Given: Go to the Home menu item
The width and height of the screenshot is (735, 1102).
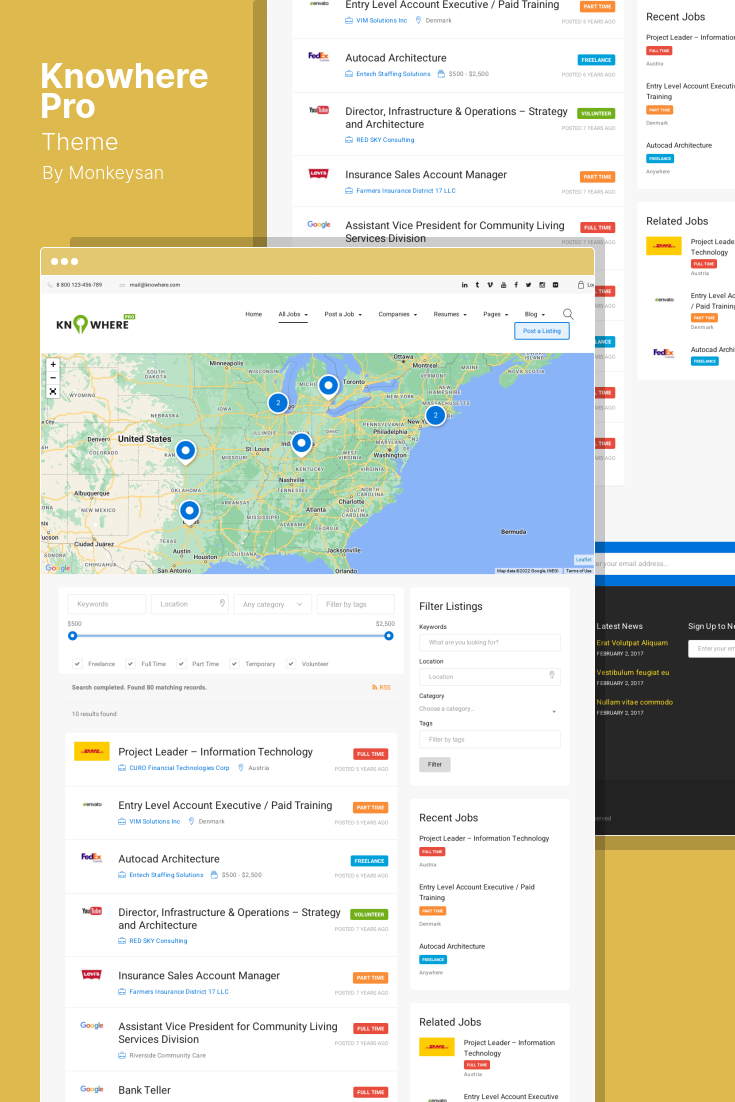Looking at the screenshot, I should pos(254,314).
